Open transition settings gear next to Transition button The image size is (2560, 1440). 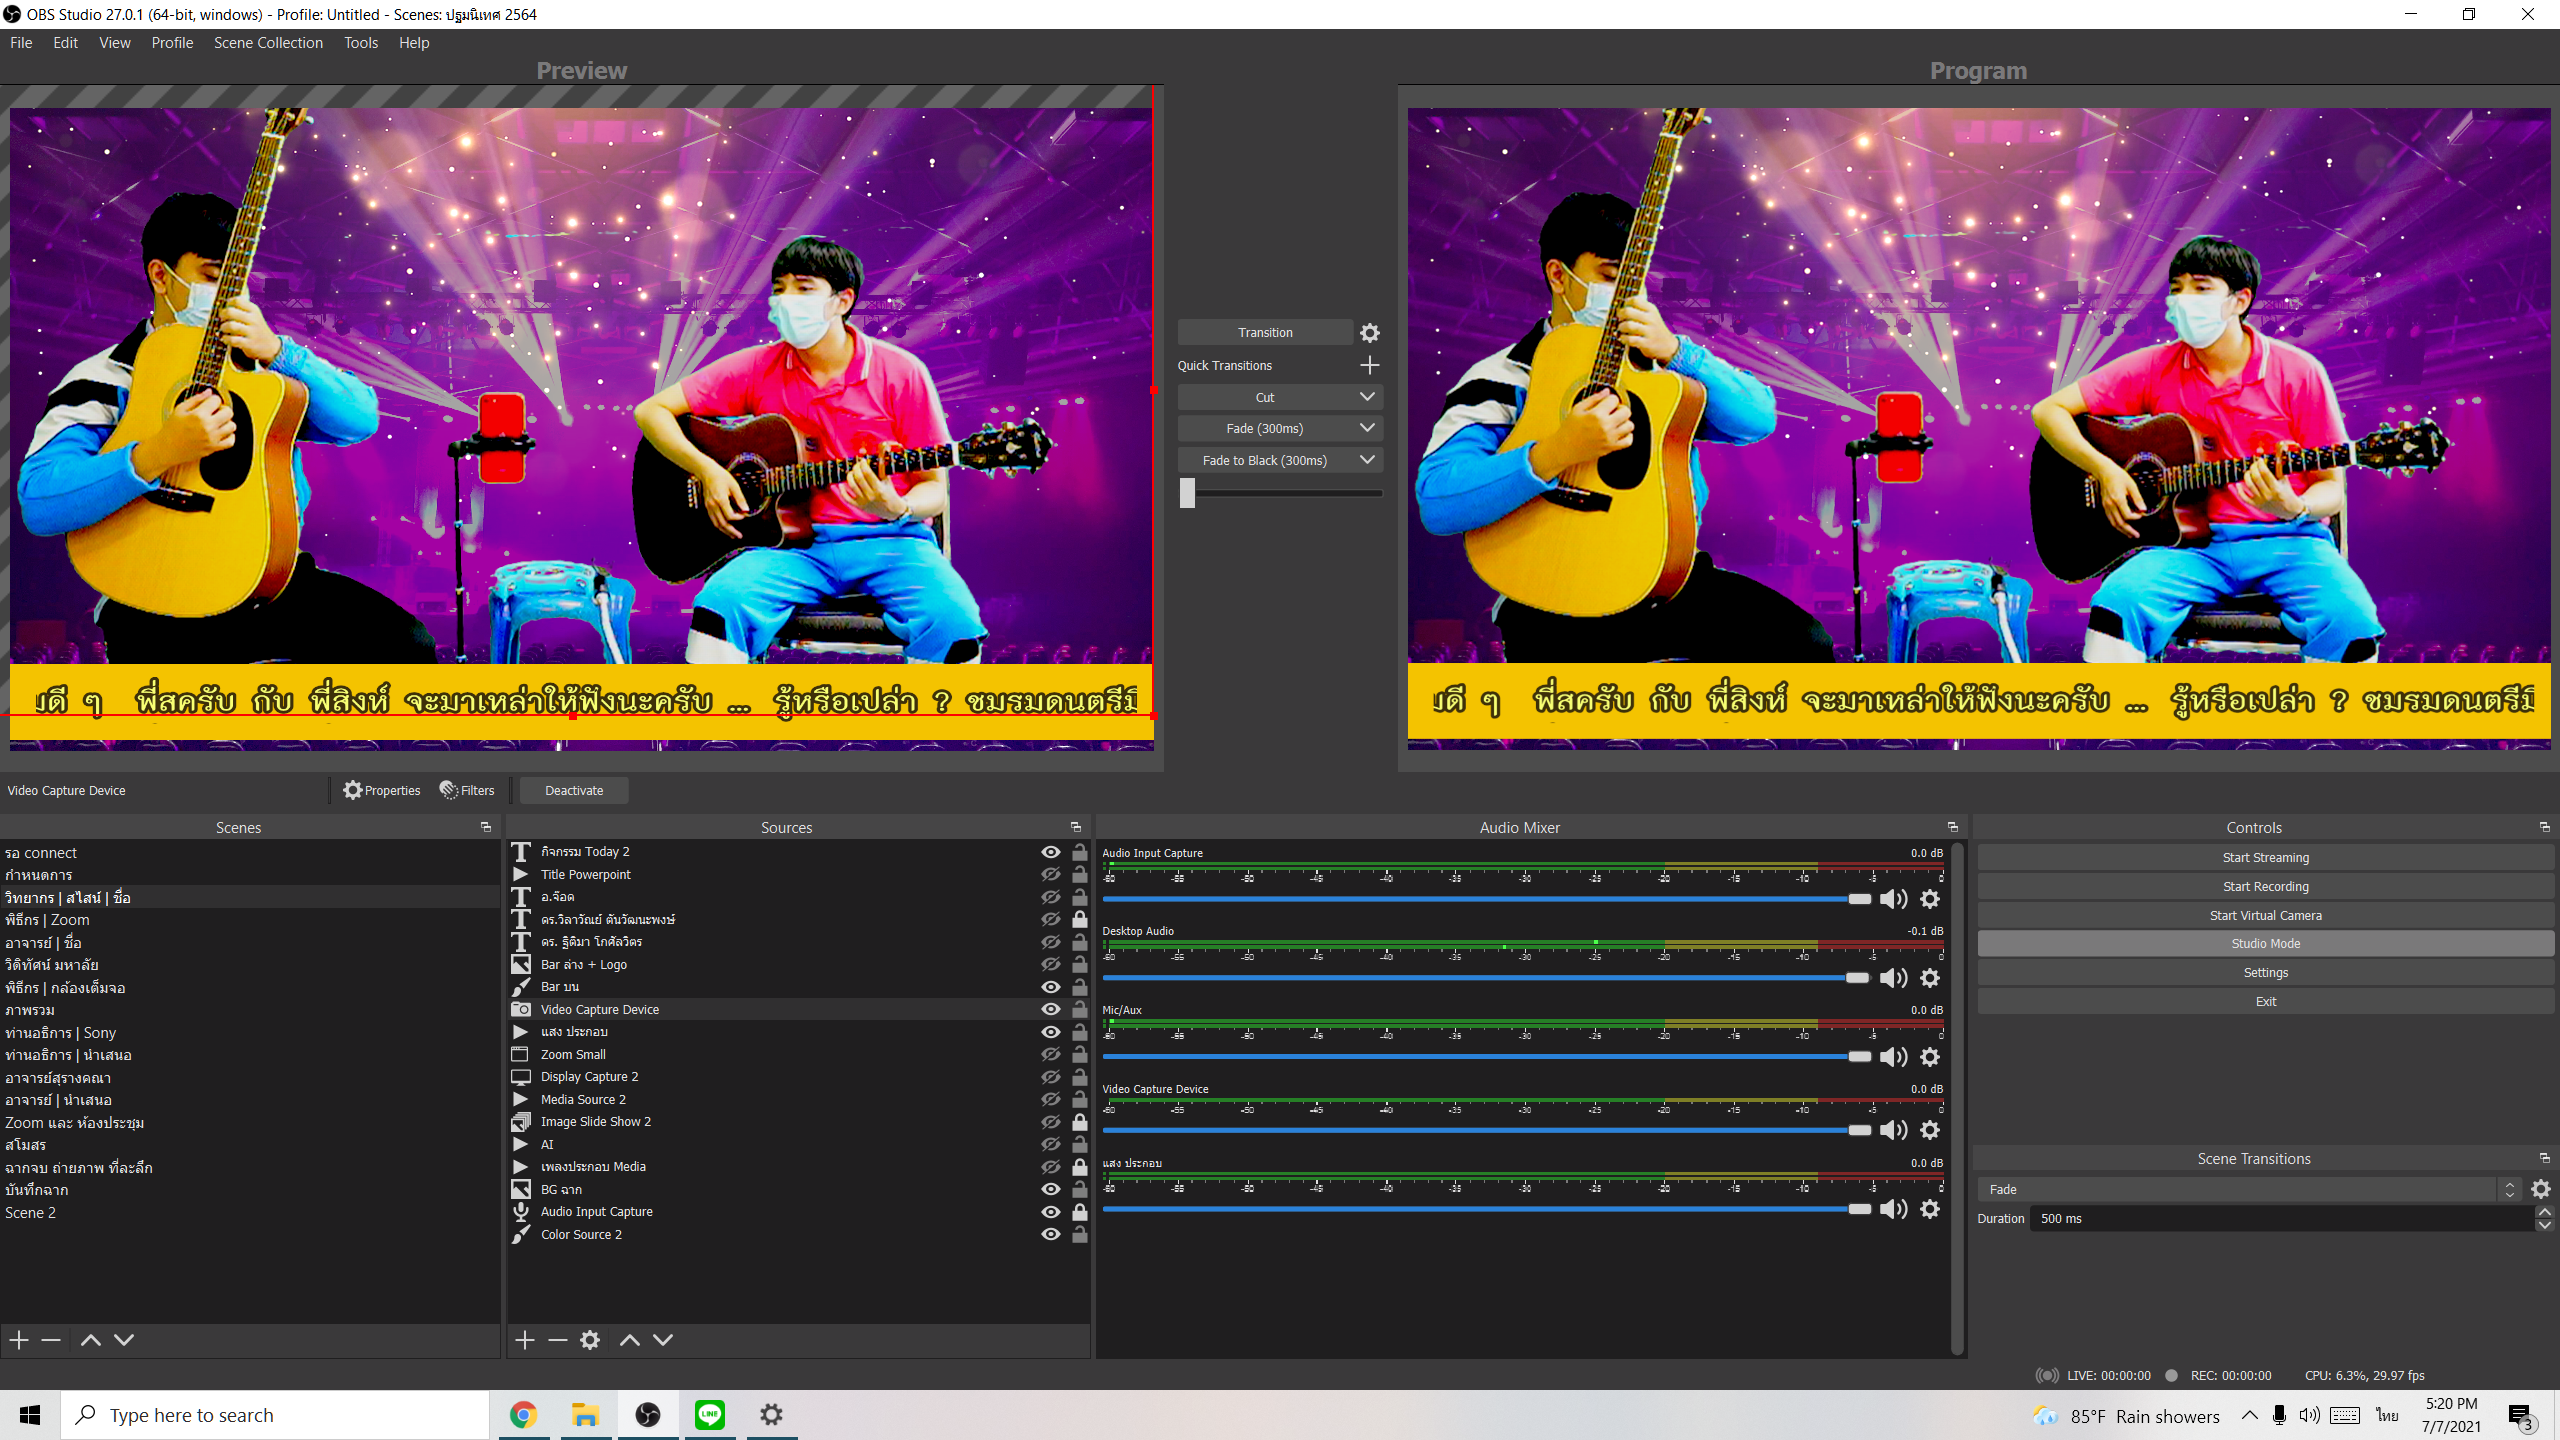click(x=1370, y=333)
